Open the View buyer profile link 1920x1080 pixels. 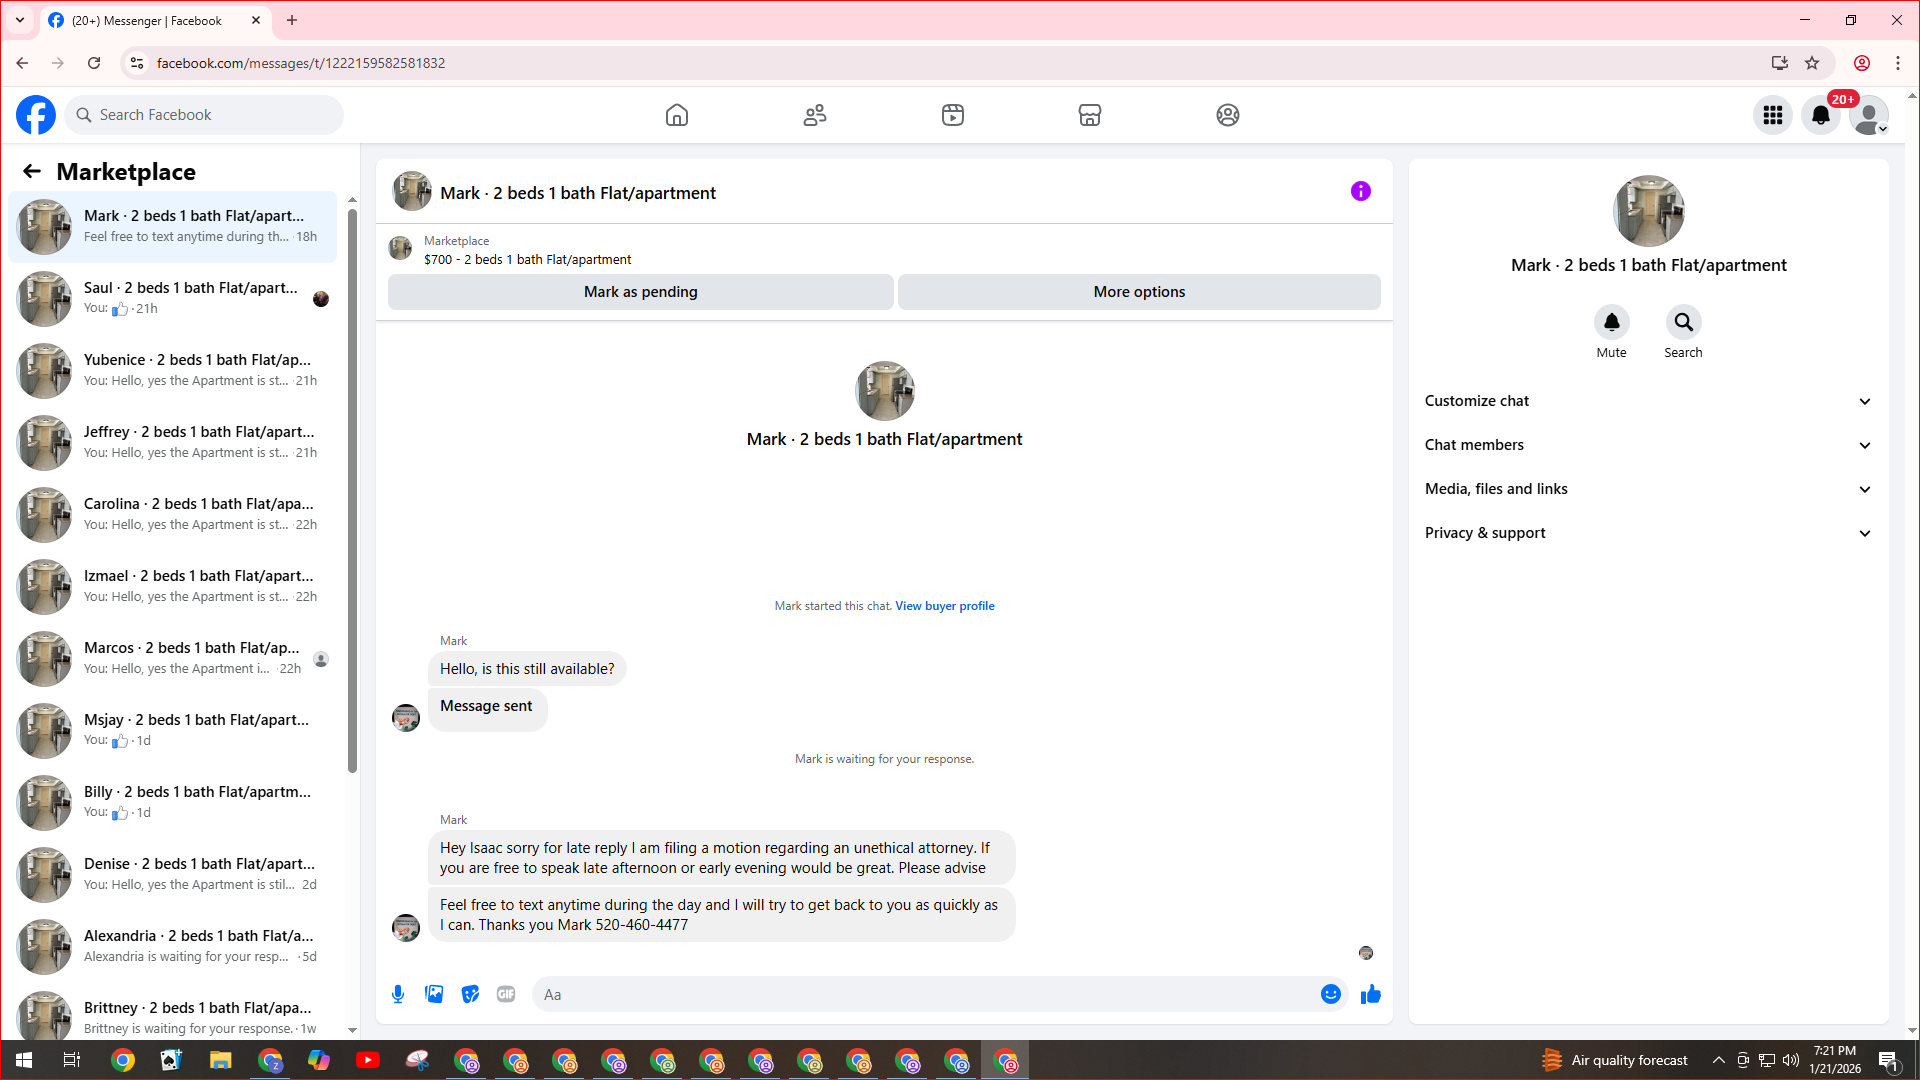[944, 606]
